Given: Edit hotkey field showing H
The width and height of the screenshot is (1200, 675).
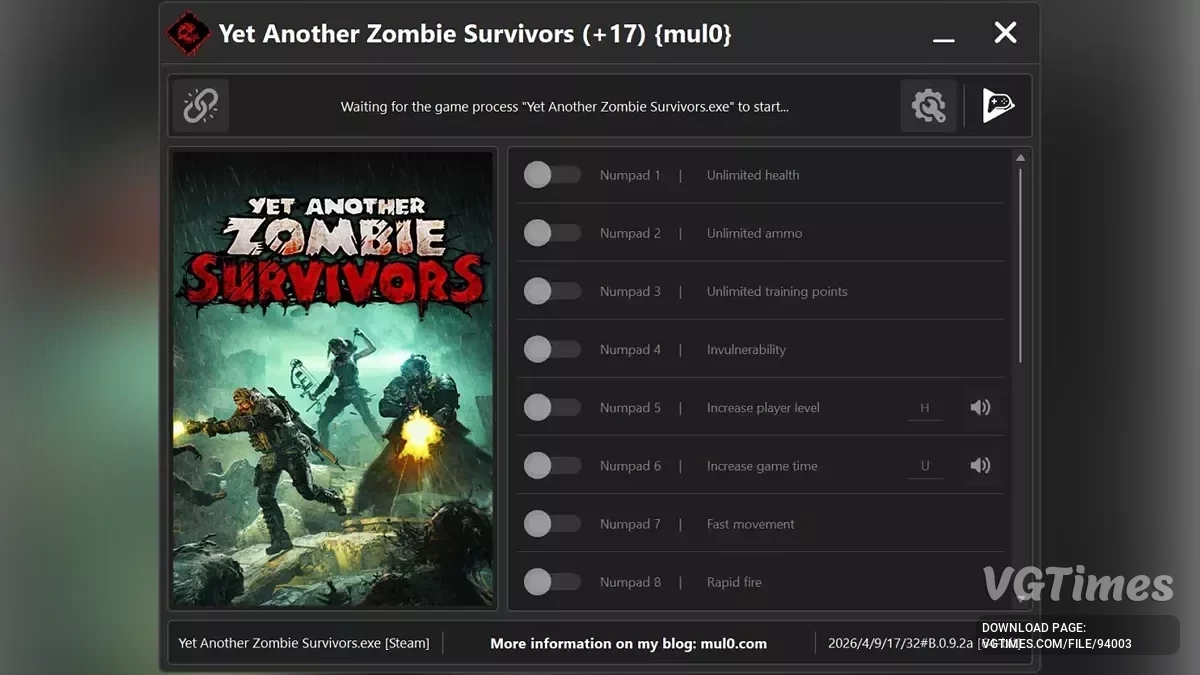Looking at the screenshot, I should point(925,408).
